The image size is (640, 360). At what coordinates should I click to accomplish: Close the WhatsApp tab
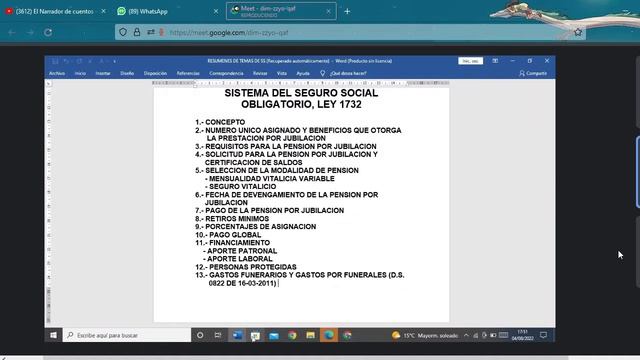[x=216, y=11]
